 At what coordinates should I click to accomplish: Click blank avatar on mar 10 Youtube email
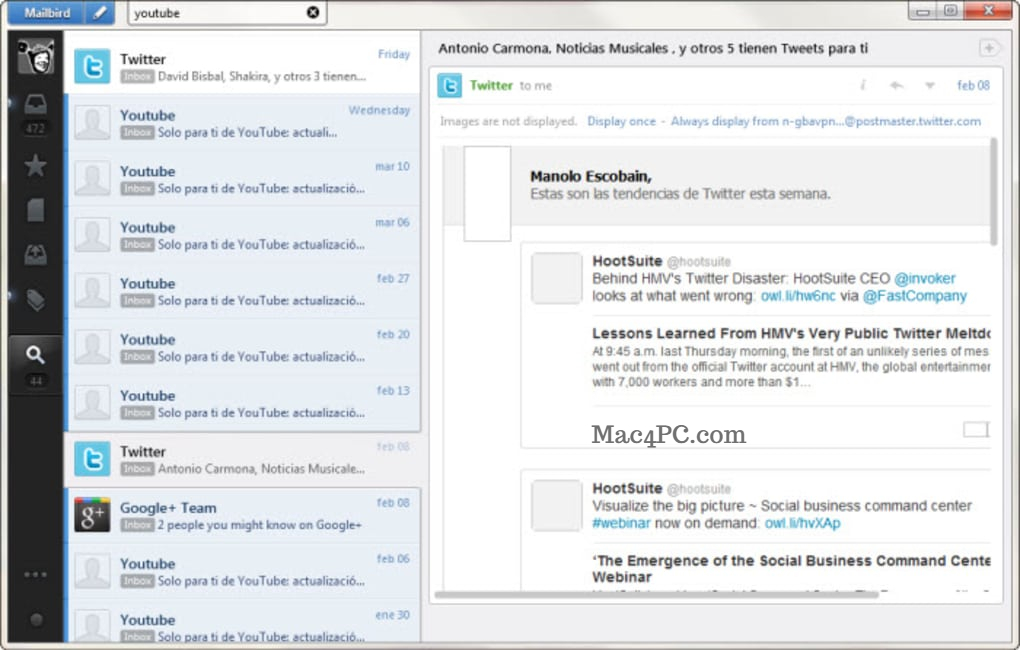tap(92, 178)
